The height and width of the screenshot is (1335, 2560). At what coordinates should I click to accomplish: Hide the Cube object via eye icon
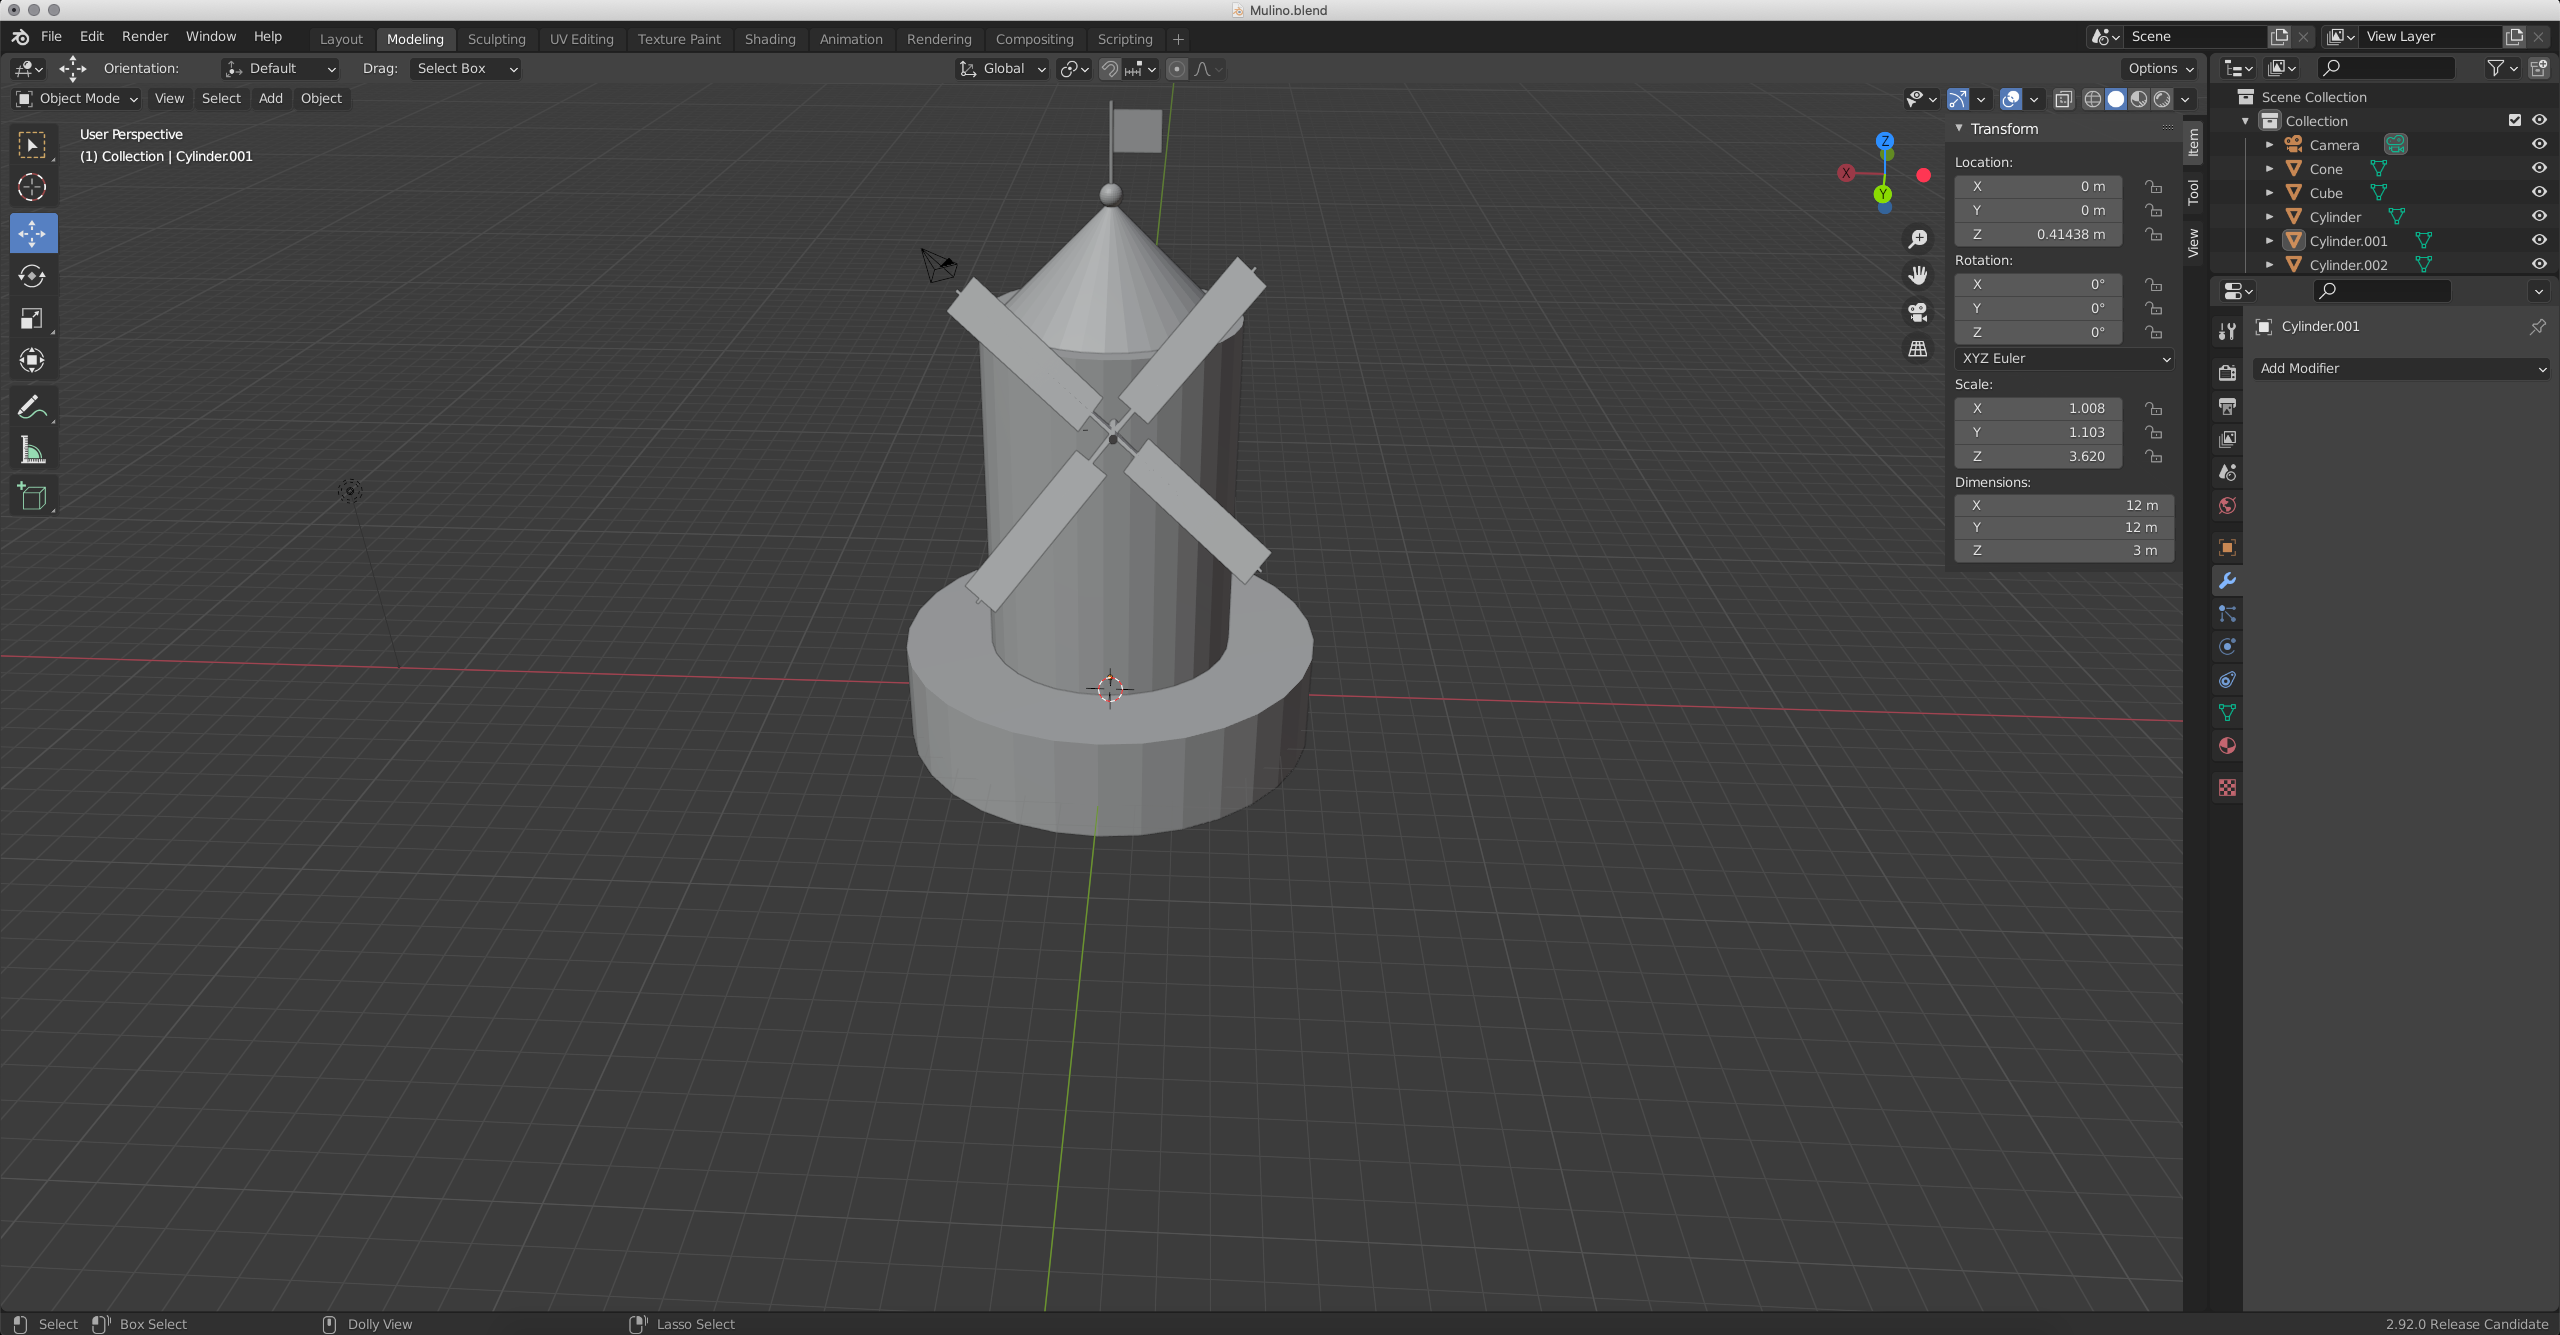[2539, 192]
